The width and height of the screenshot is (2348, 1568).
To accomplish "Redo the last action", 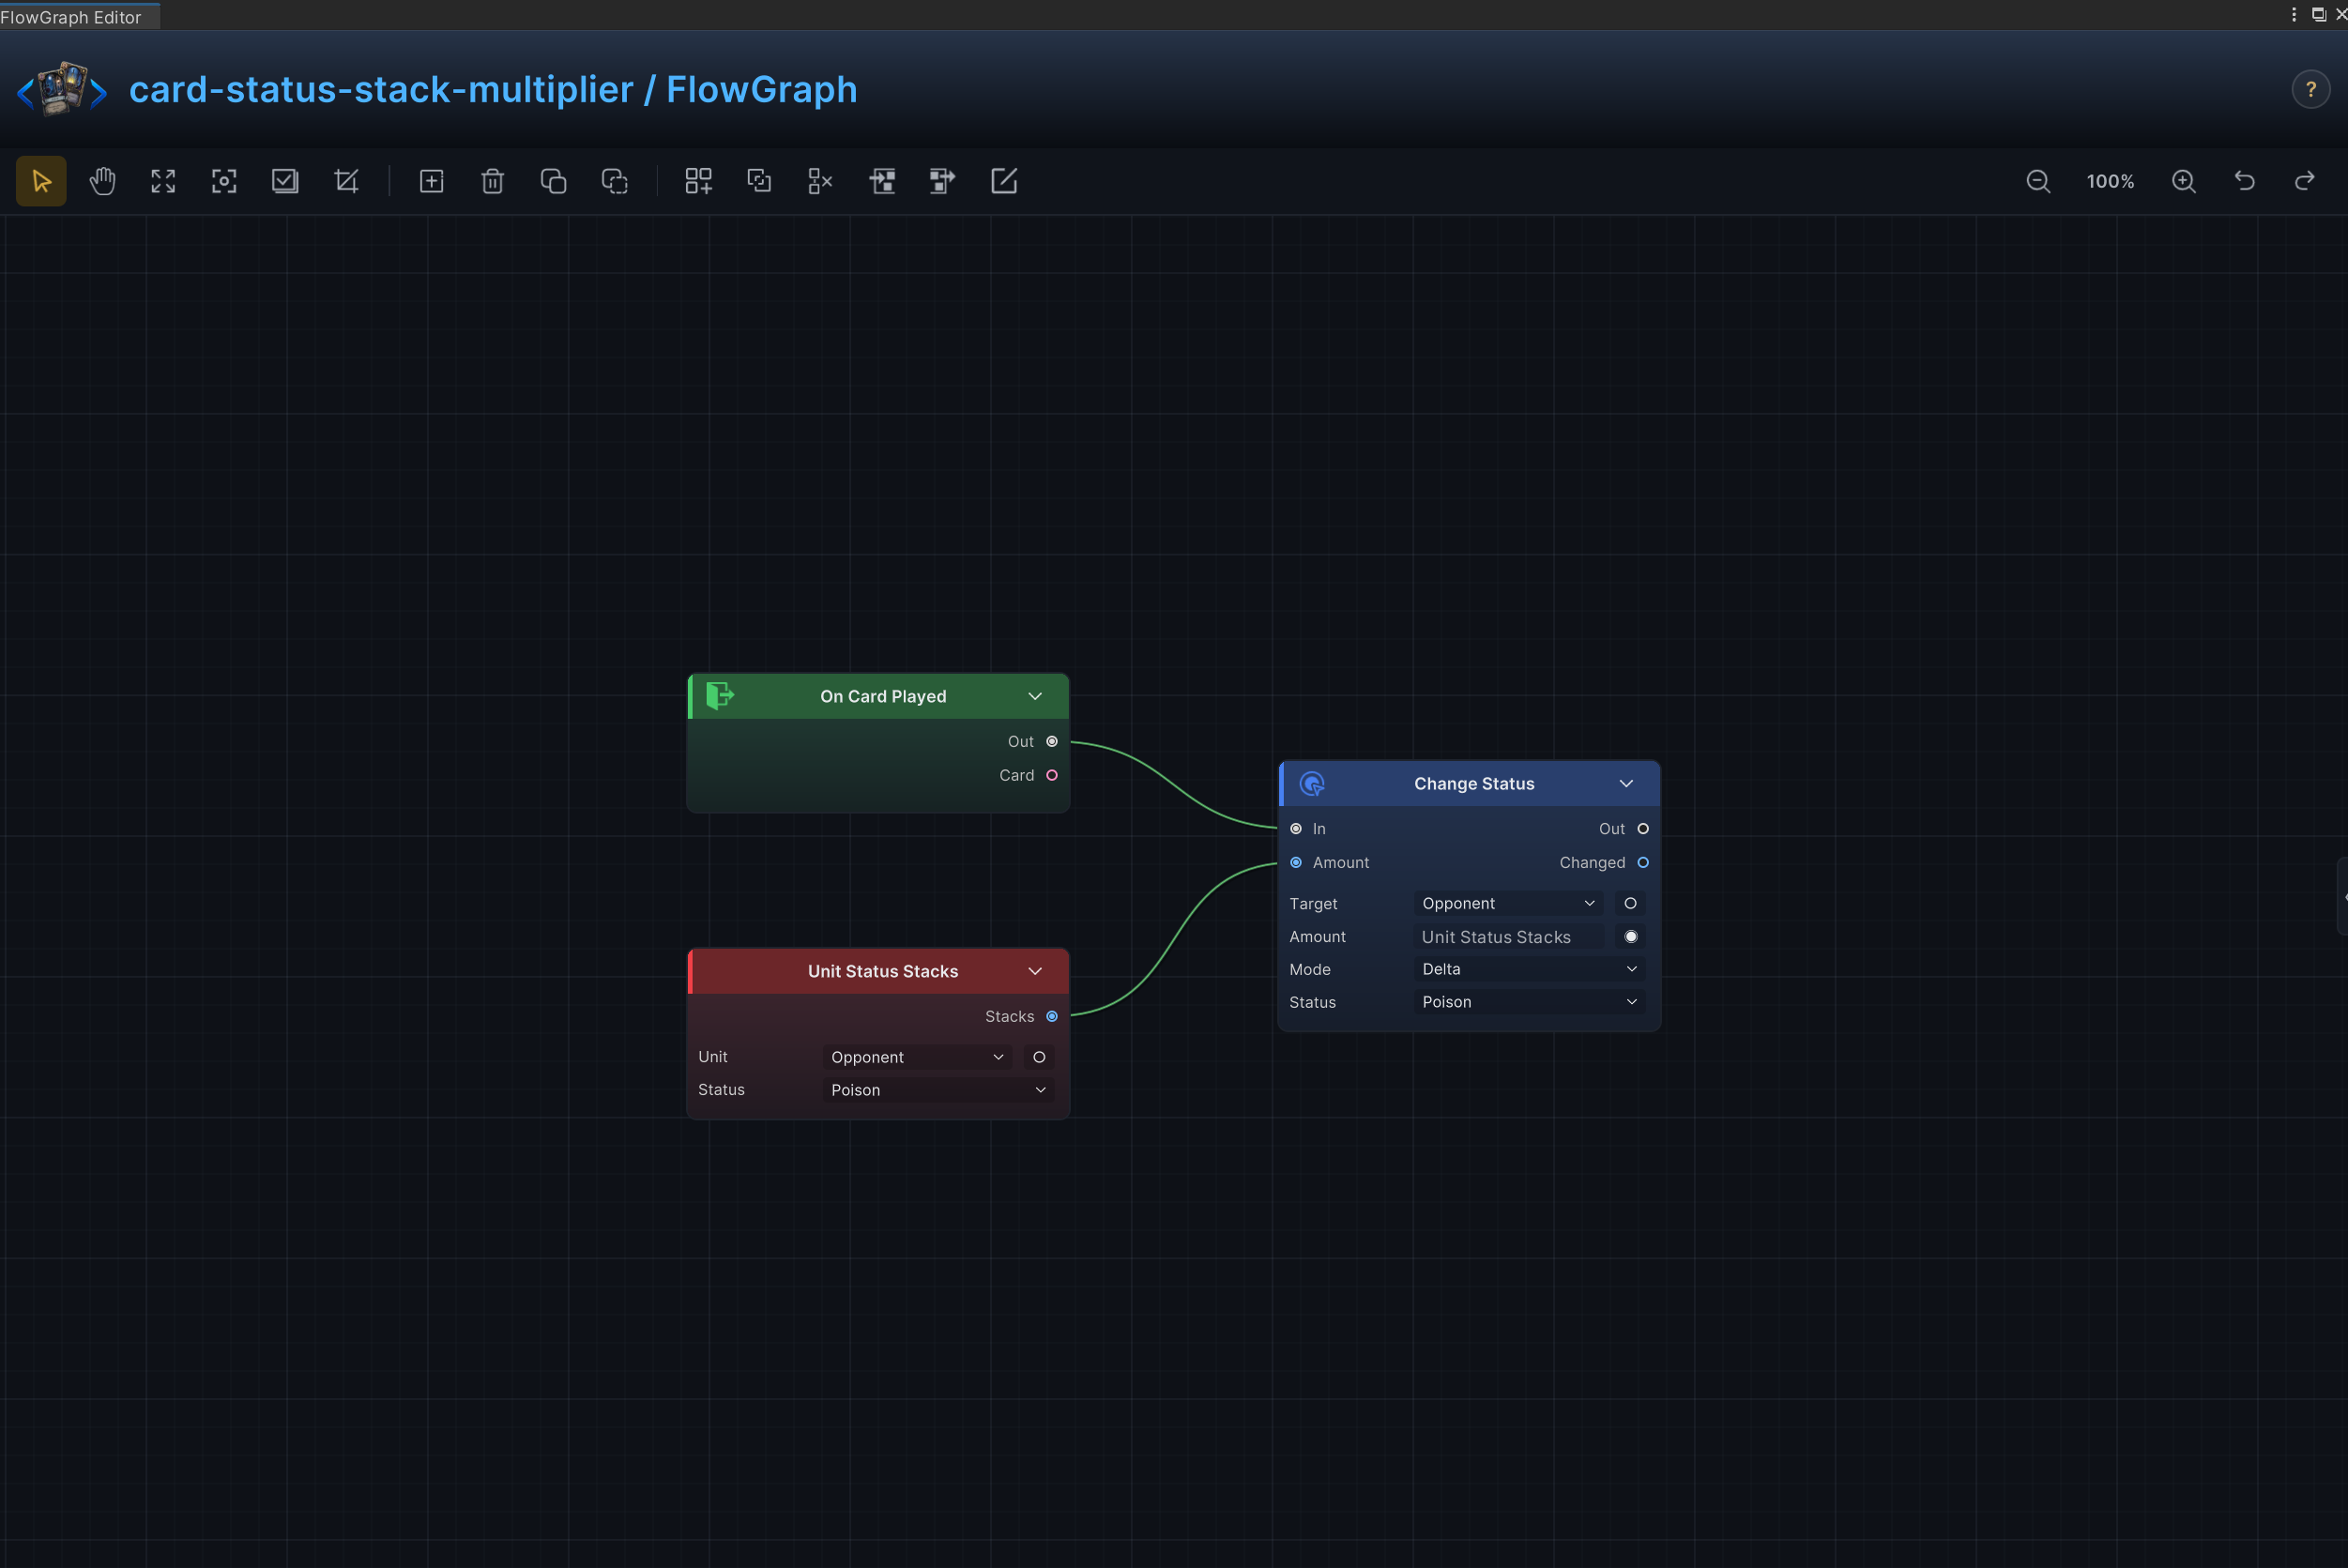I will point(2305,181).
